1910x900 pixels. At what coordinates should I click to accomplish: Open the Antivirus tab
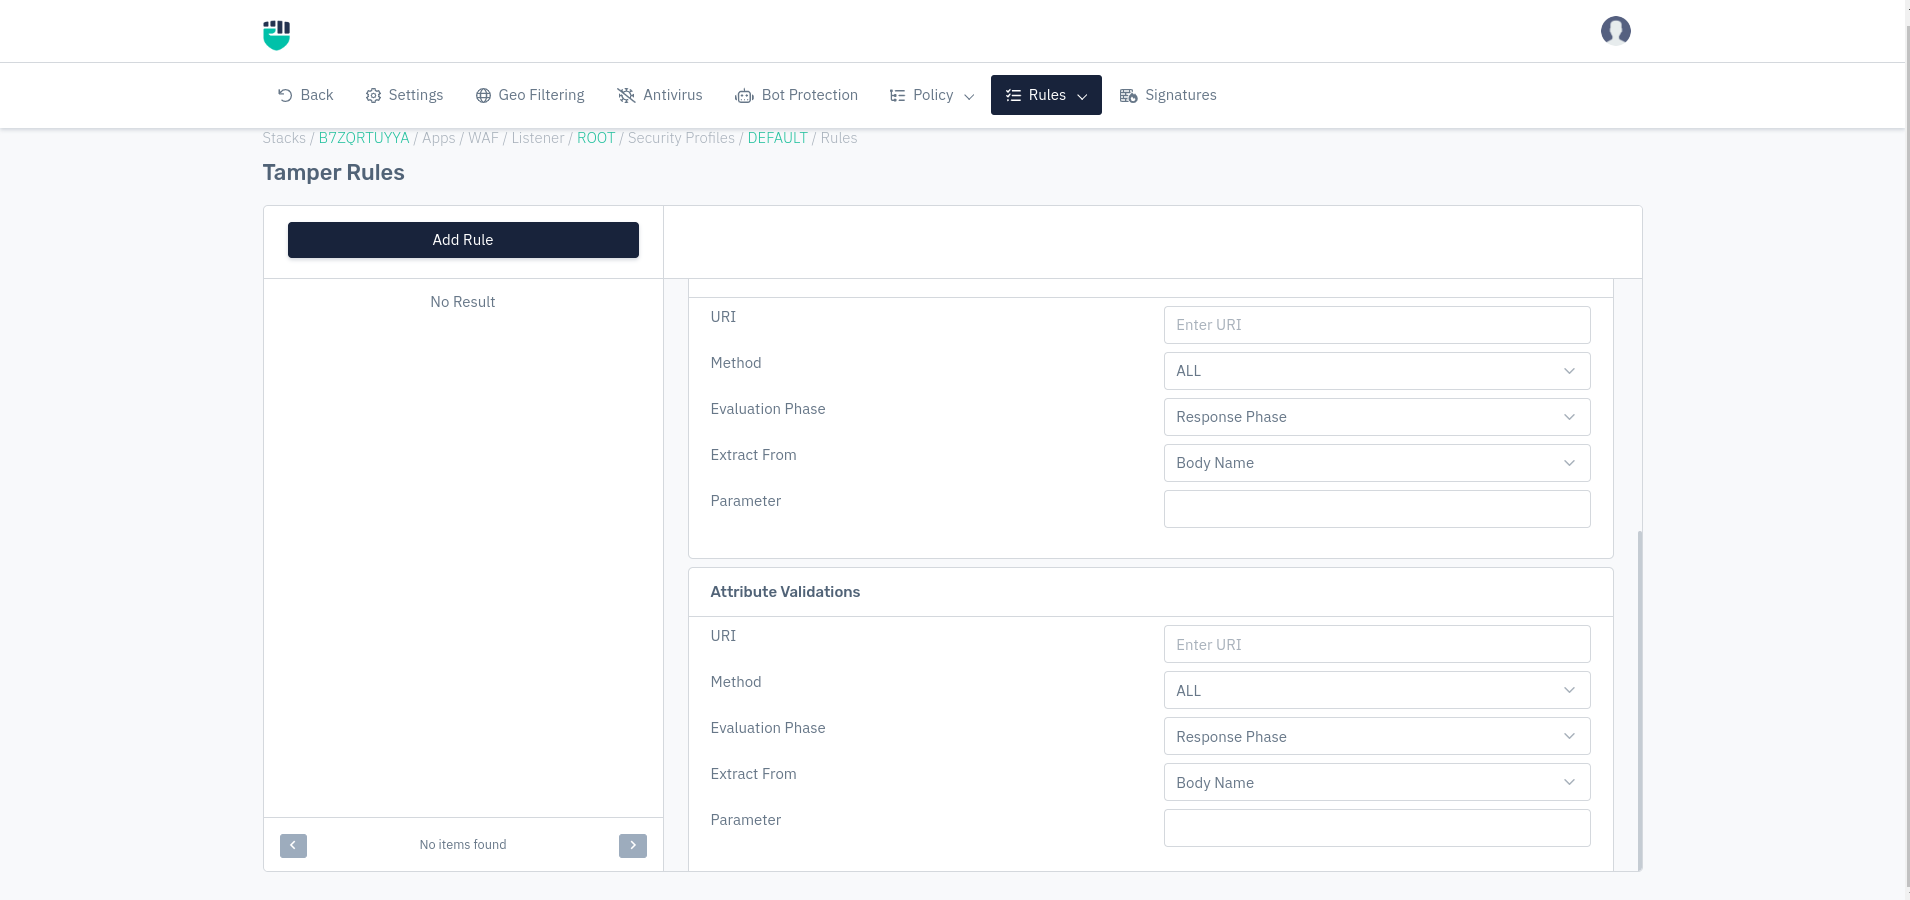click(660, 95)
